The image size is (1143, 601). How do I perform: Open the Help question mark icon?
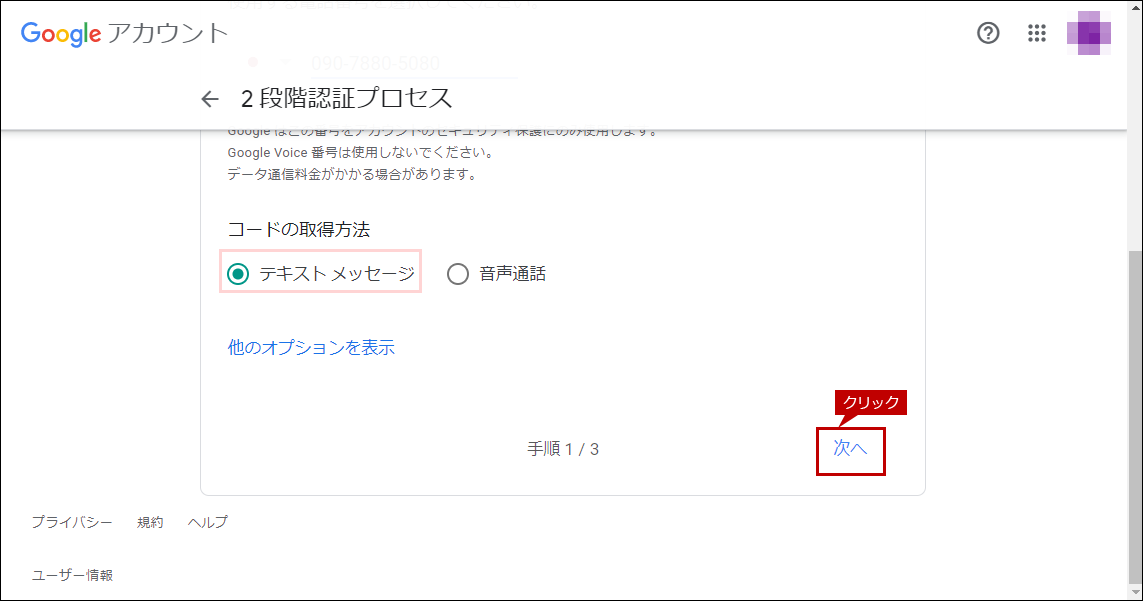click(x=988, y=33)
